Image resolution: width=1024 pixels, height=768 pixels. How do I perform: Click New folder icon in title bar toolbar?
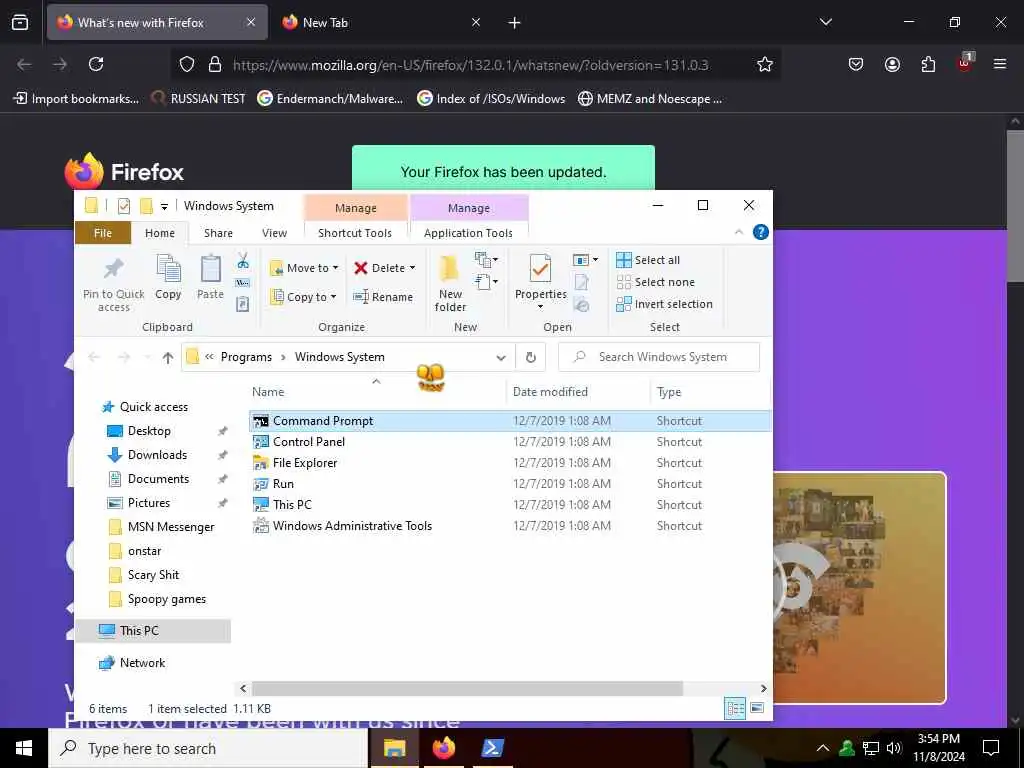[x=146, y=206]
